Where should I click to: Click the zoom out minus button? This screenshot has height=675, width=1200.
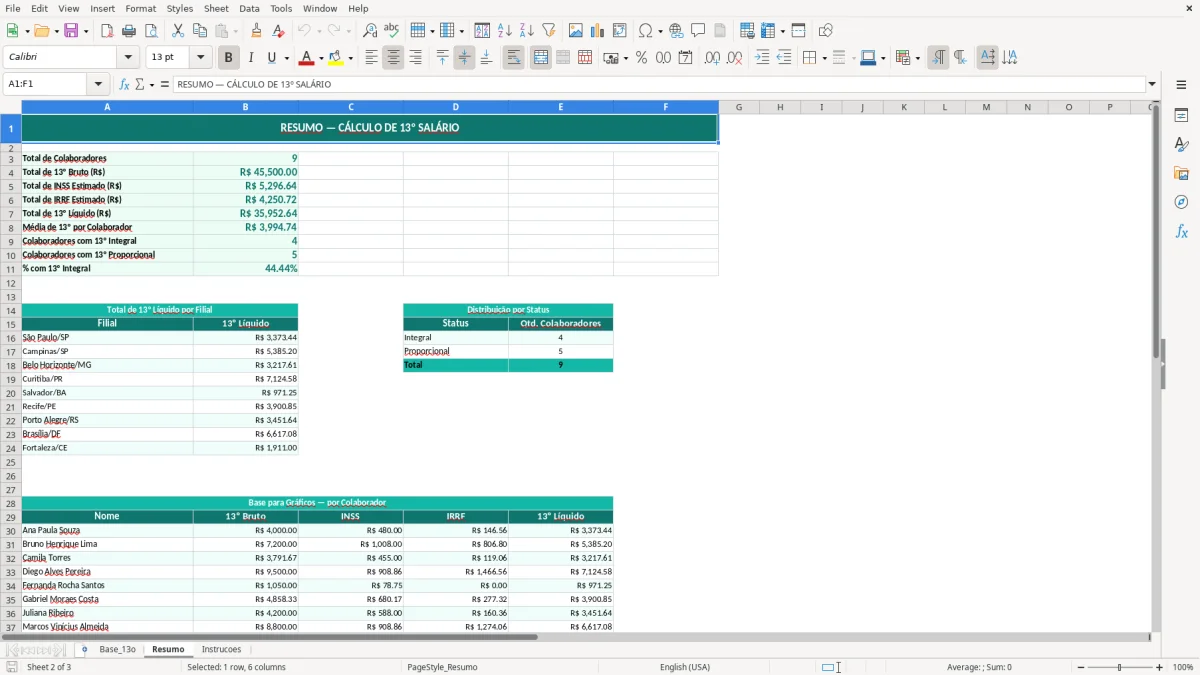point(1081,667)
